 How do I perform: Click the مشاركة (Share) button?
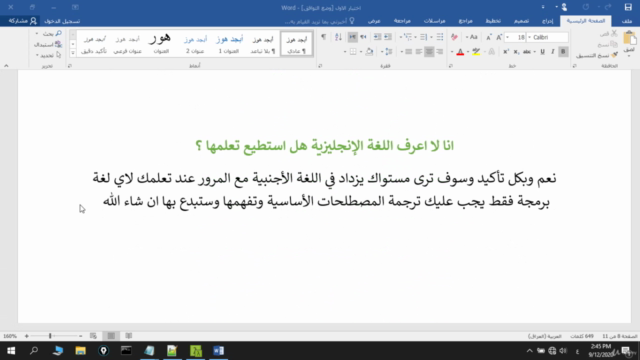tap(23, 21)
